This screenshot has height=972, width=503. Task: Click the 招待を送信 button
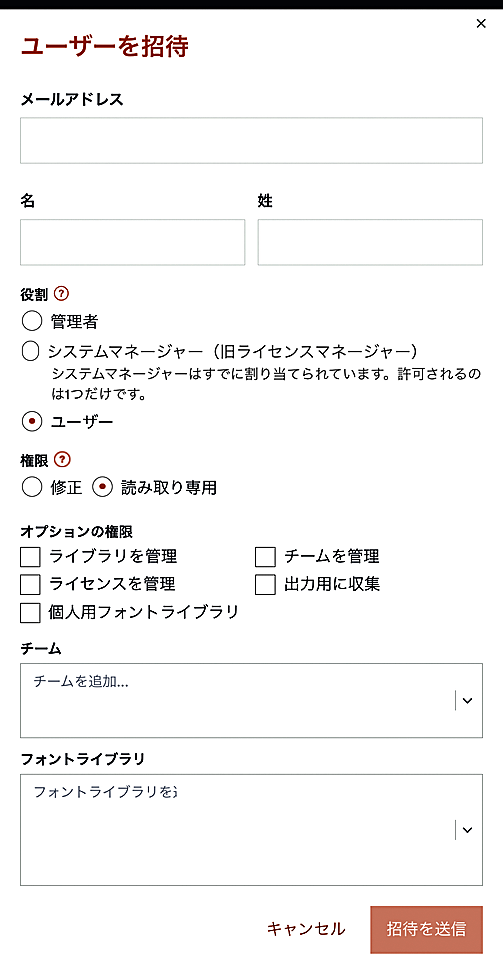[426, 930]
